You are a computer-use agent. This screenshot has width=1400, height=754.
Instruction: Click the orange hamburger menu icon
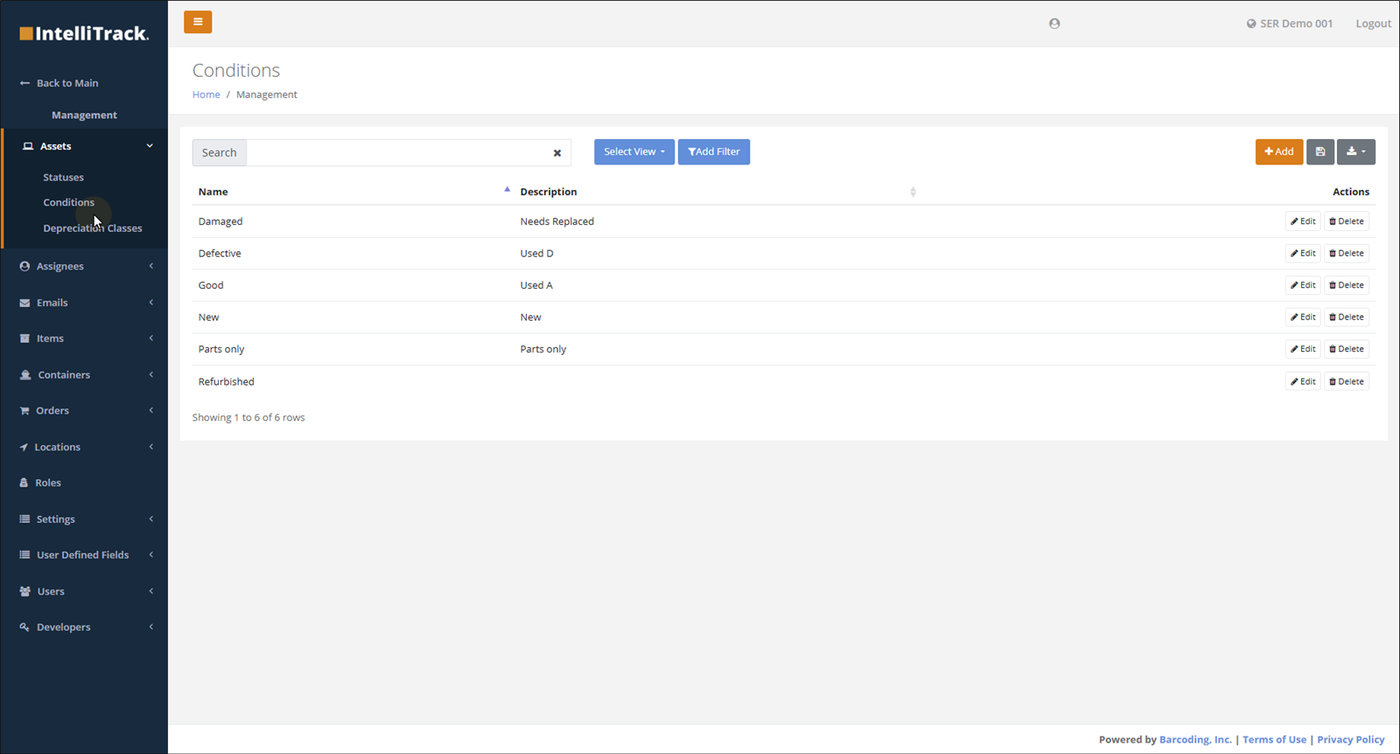[198, 22]
